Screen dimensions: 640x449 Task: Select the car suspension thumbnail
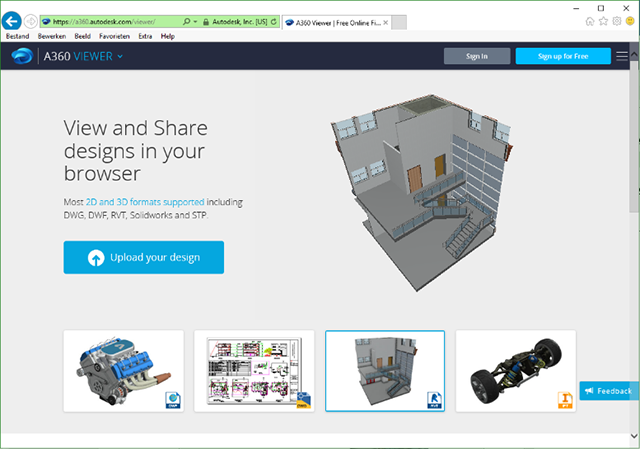(516, 371)
